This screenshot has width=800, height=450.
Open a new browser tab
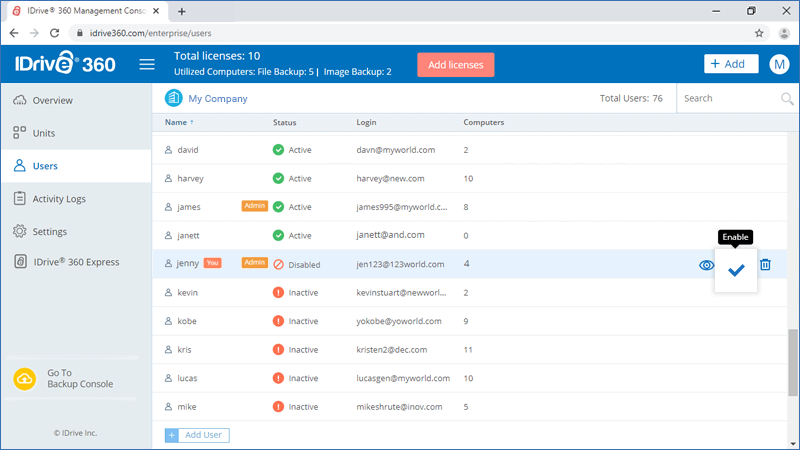(x=182, y=11)
